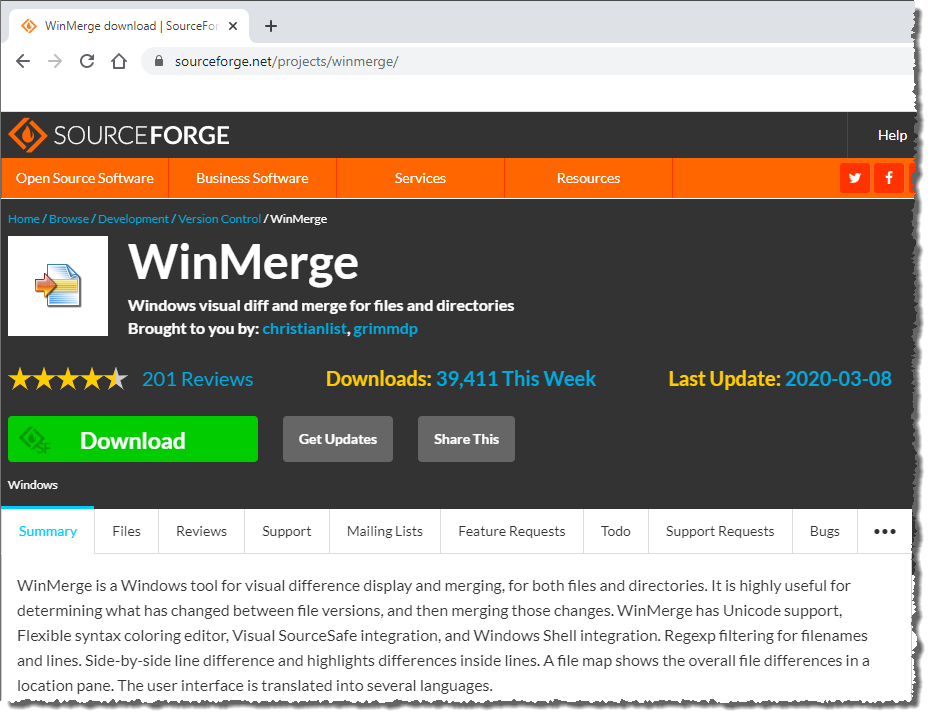Switch focus to the WinMerge download browser tab
933x720 pixels.
pyautogui.click(x=130, y=27)
